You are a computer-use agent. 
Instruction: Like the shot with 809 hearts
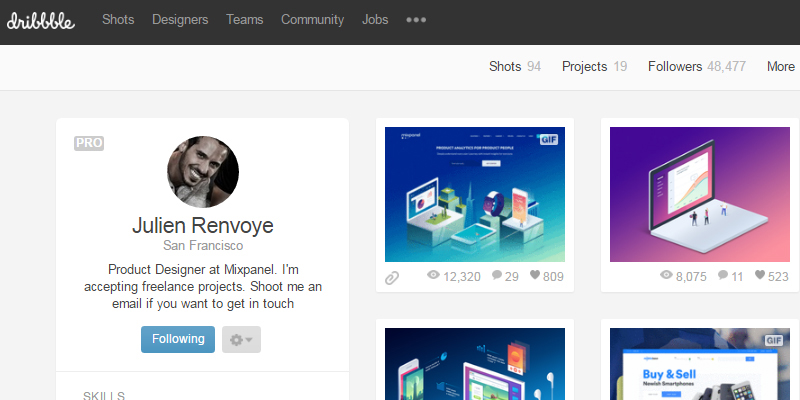[535, 275]
